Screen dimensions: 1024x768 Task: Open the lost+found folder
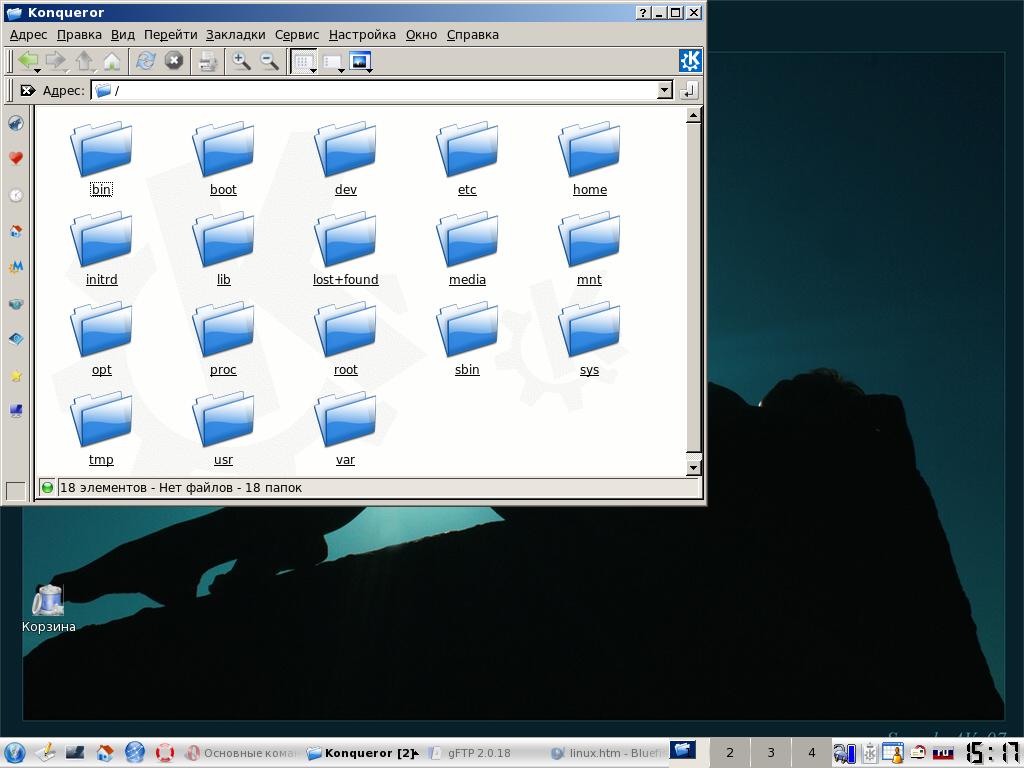point(345,249)
